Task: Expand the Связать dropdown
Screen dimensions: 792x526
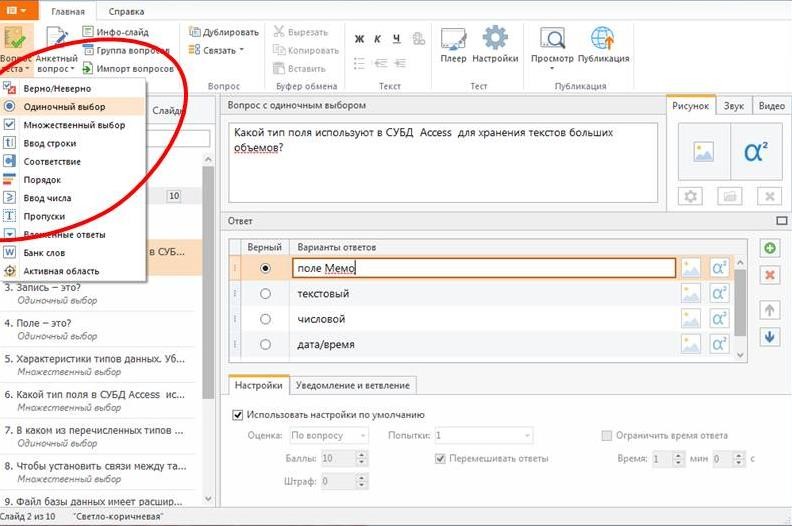Action: 216,50
